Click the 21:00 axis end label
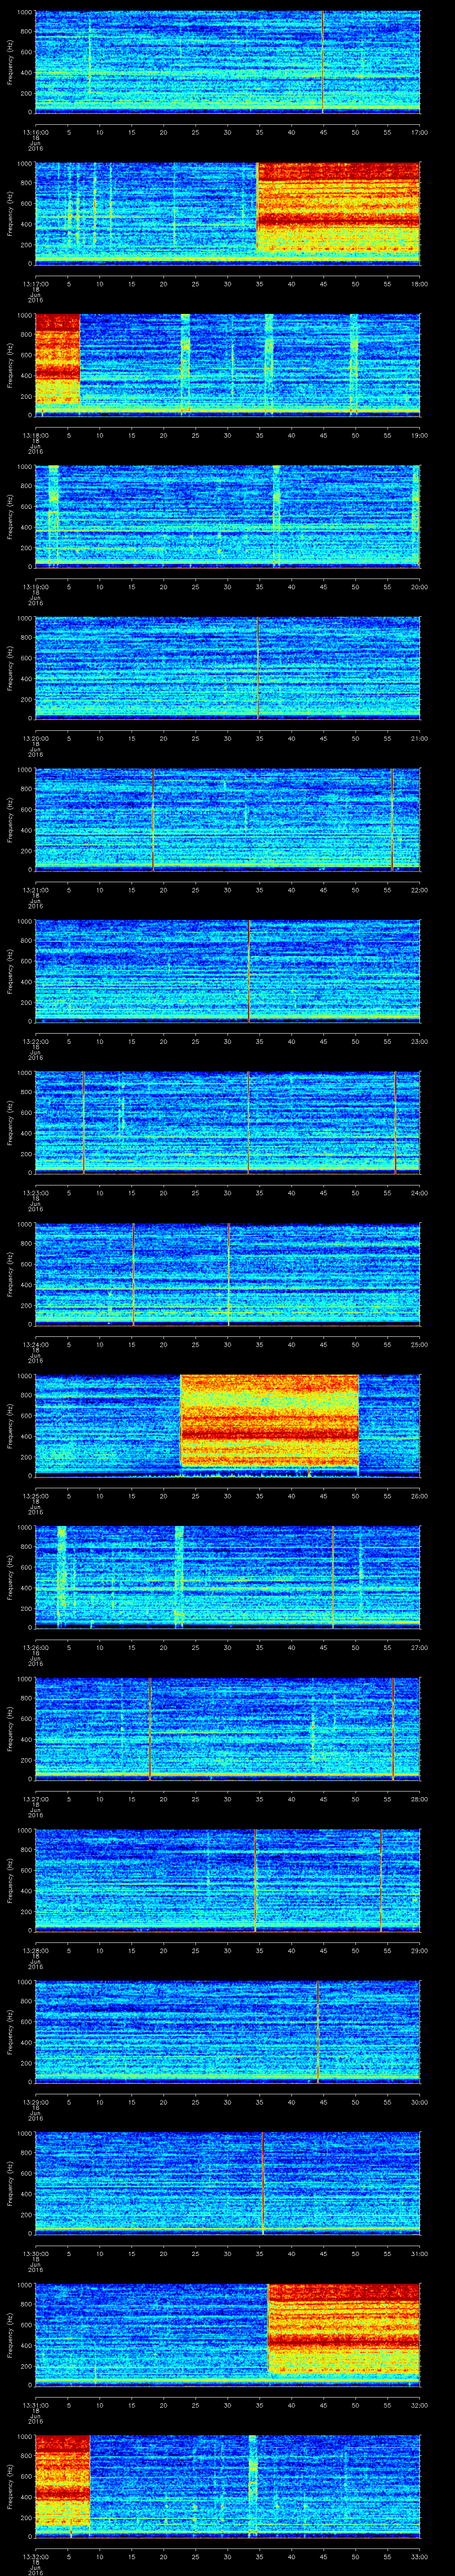This screenshot has width=455, height=2576. 419,738
